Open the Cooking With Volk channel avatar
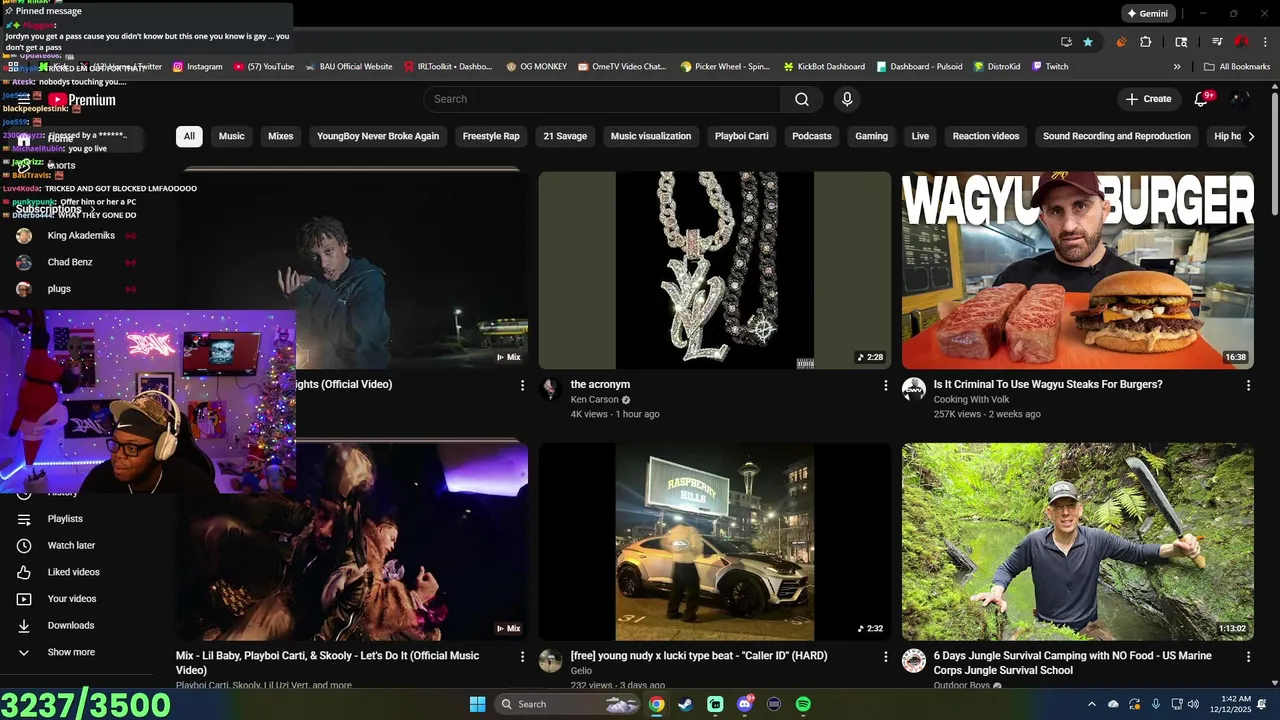1280x720 pixels. 914,389
